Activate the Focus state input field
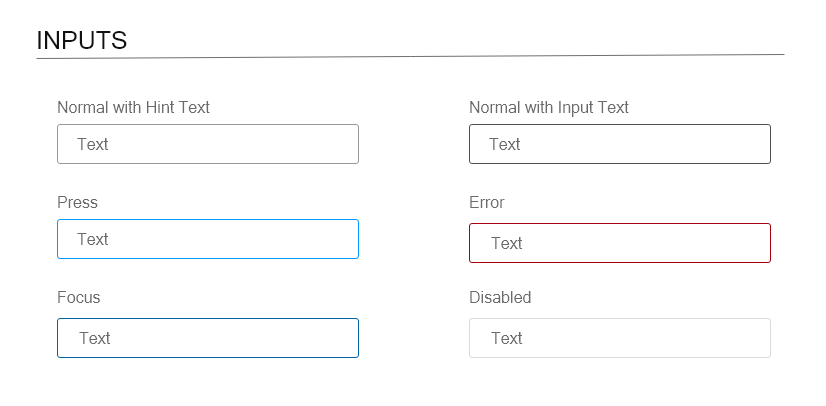This screenshot has width=826, height=406. click(208, 338)
